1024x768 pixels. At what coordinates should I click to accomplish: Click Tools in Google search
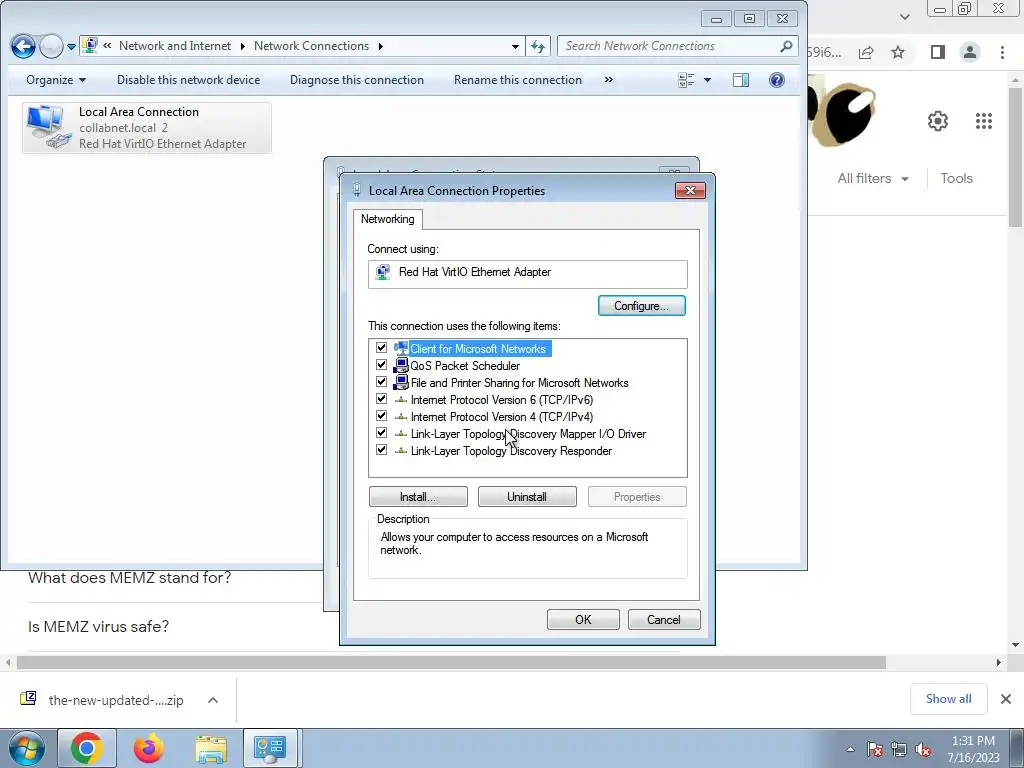(956, 178)
